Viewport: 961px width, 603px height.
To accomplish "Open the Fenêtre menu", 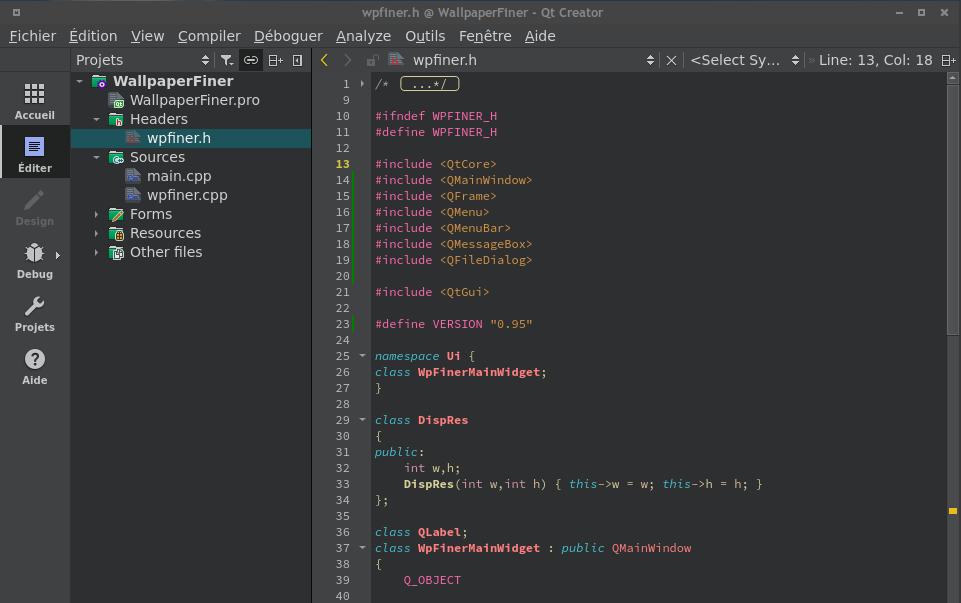I will [x=485, y=36].
